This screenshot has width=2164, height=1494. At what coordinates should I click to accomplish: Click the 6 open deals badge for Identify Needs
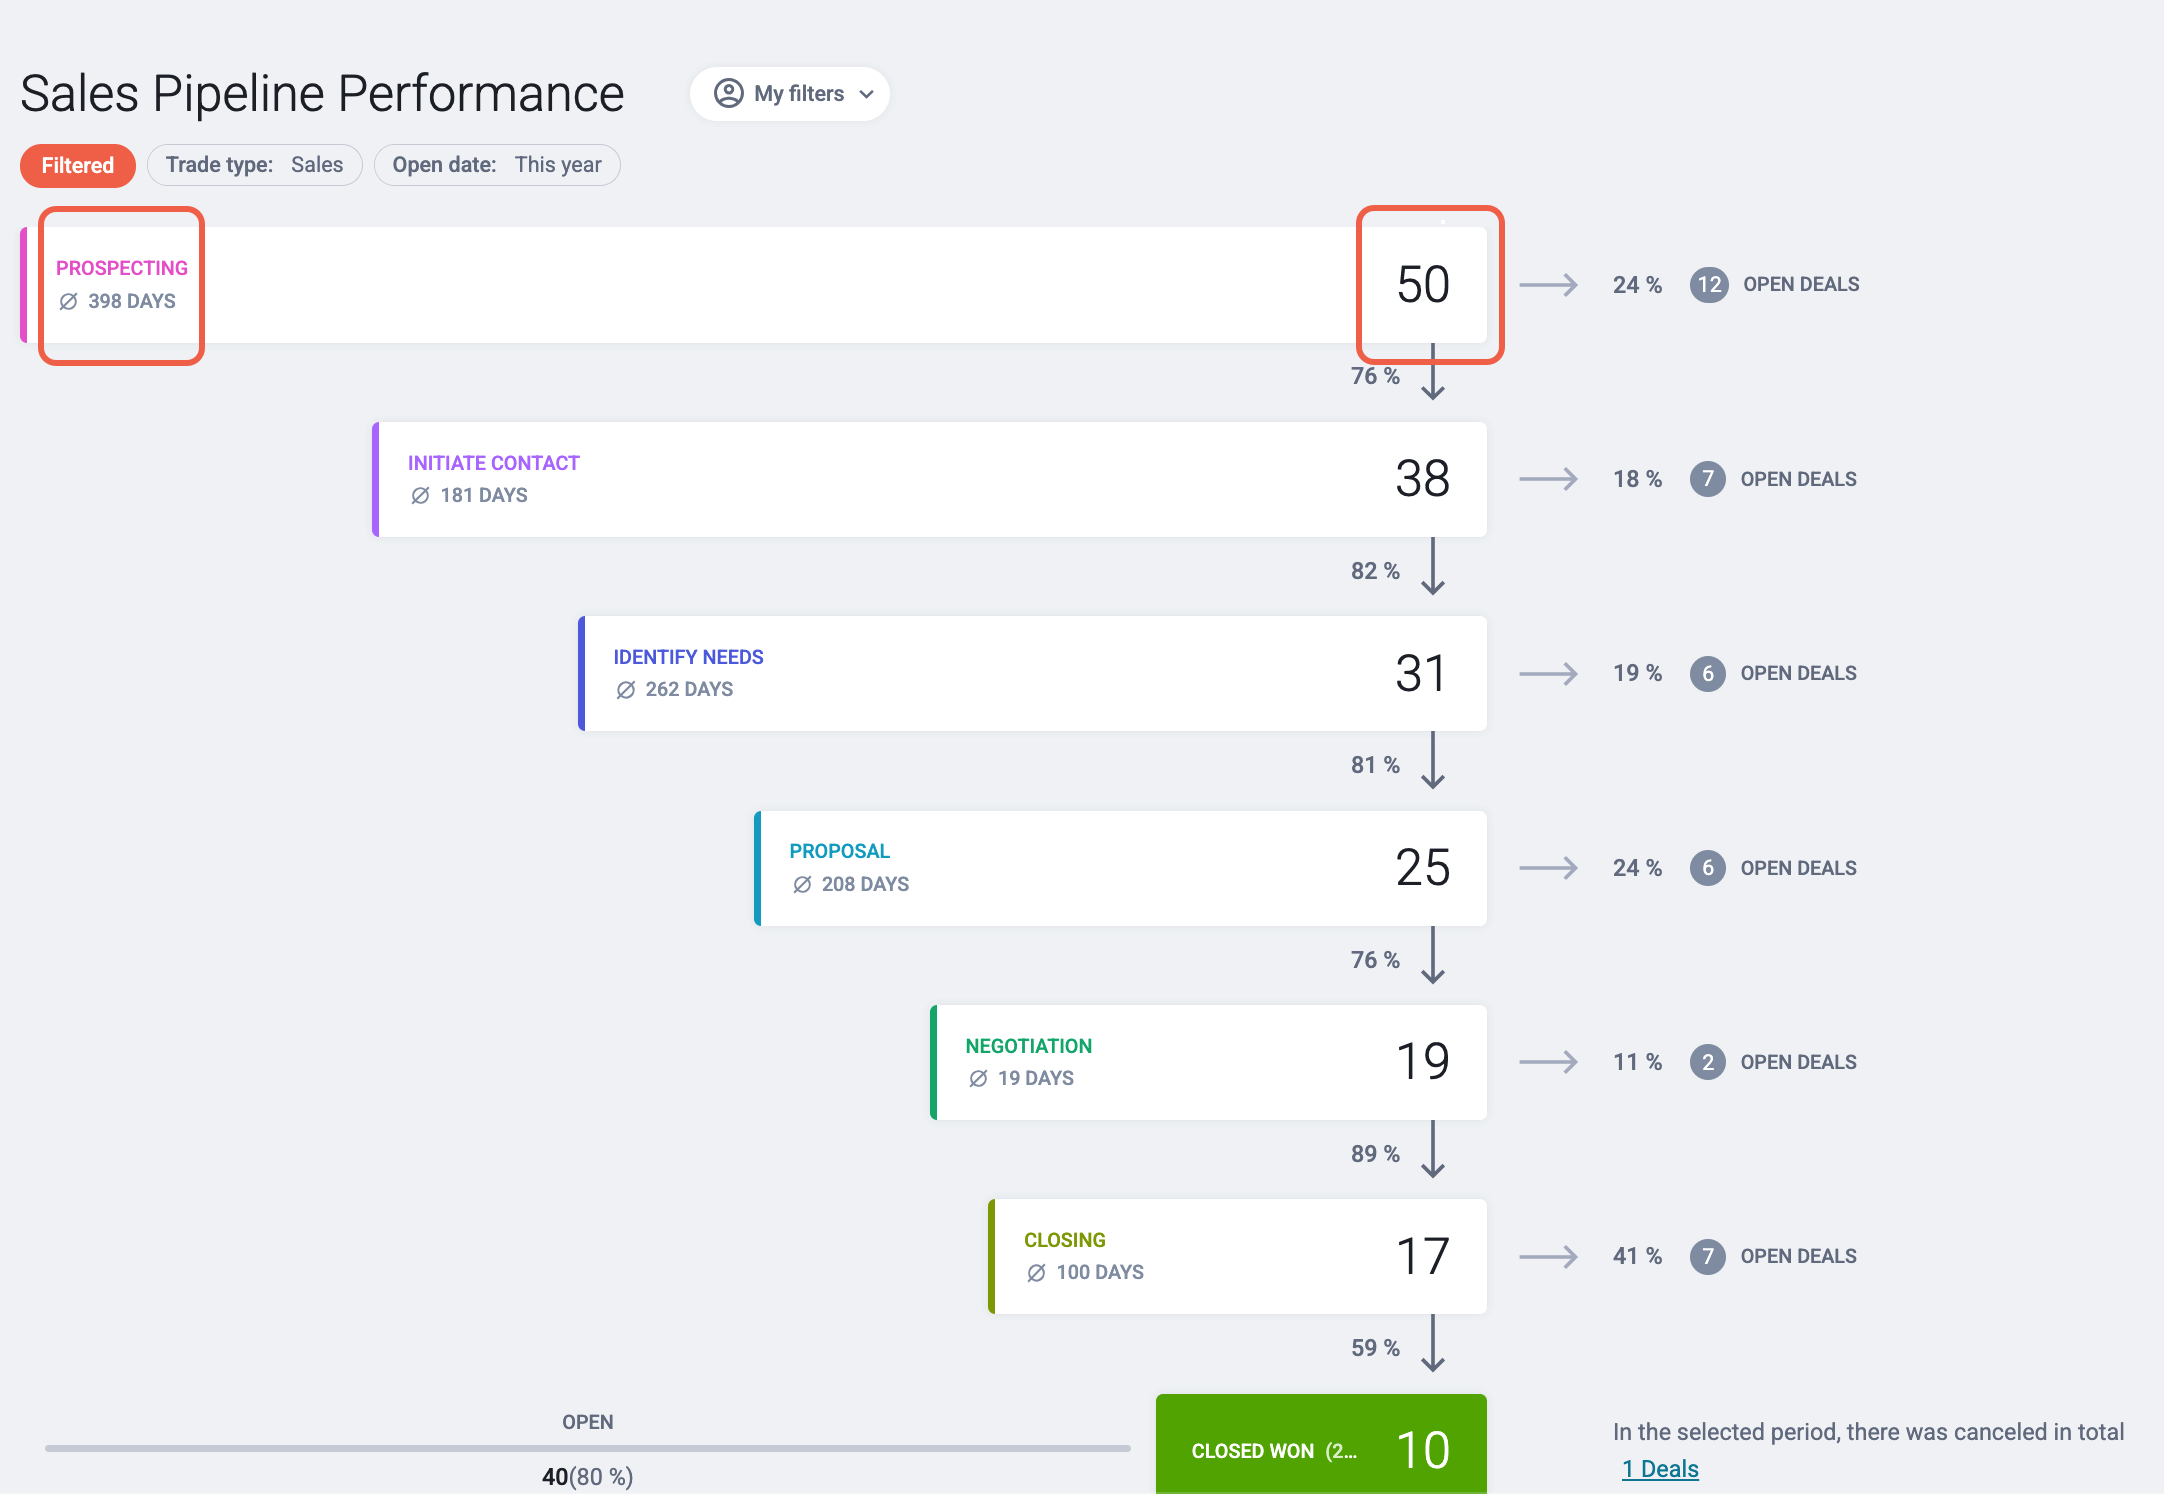[1708, 674]
